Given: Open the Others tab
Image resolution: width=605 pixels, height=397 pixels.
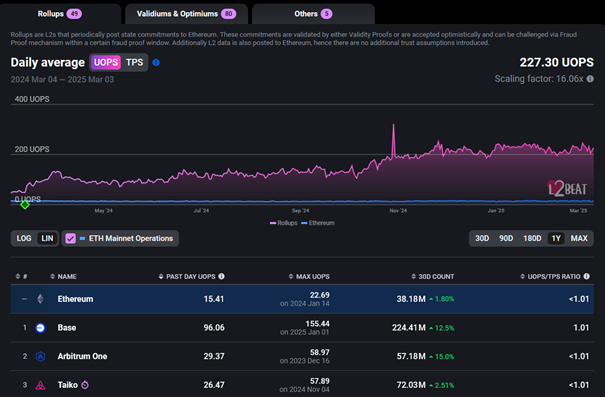Looking at the screenshot, I should coord(313,14).
